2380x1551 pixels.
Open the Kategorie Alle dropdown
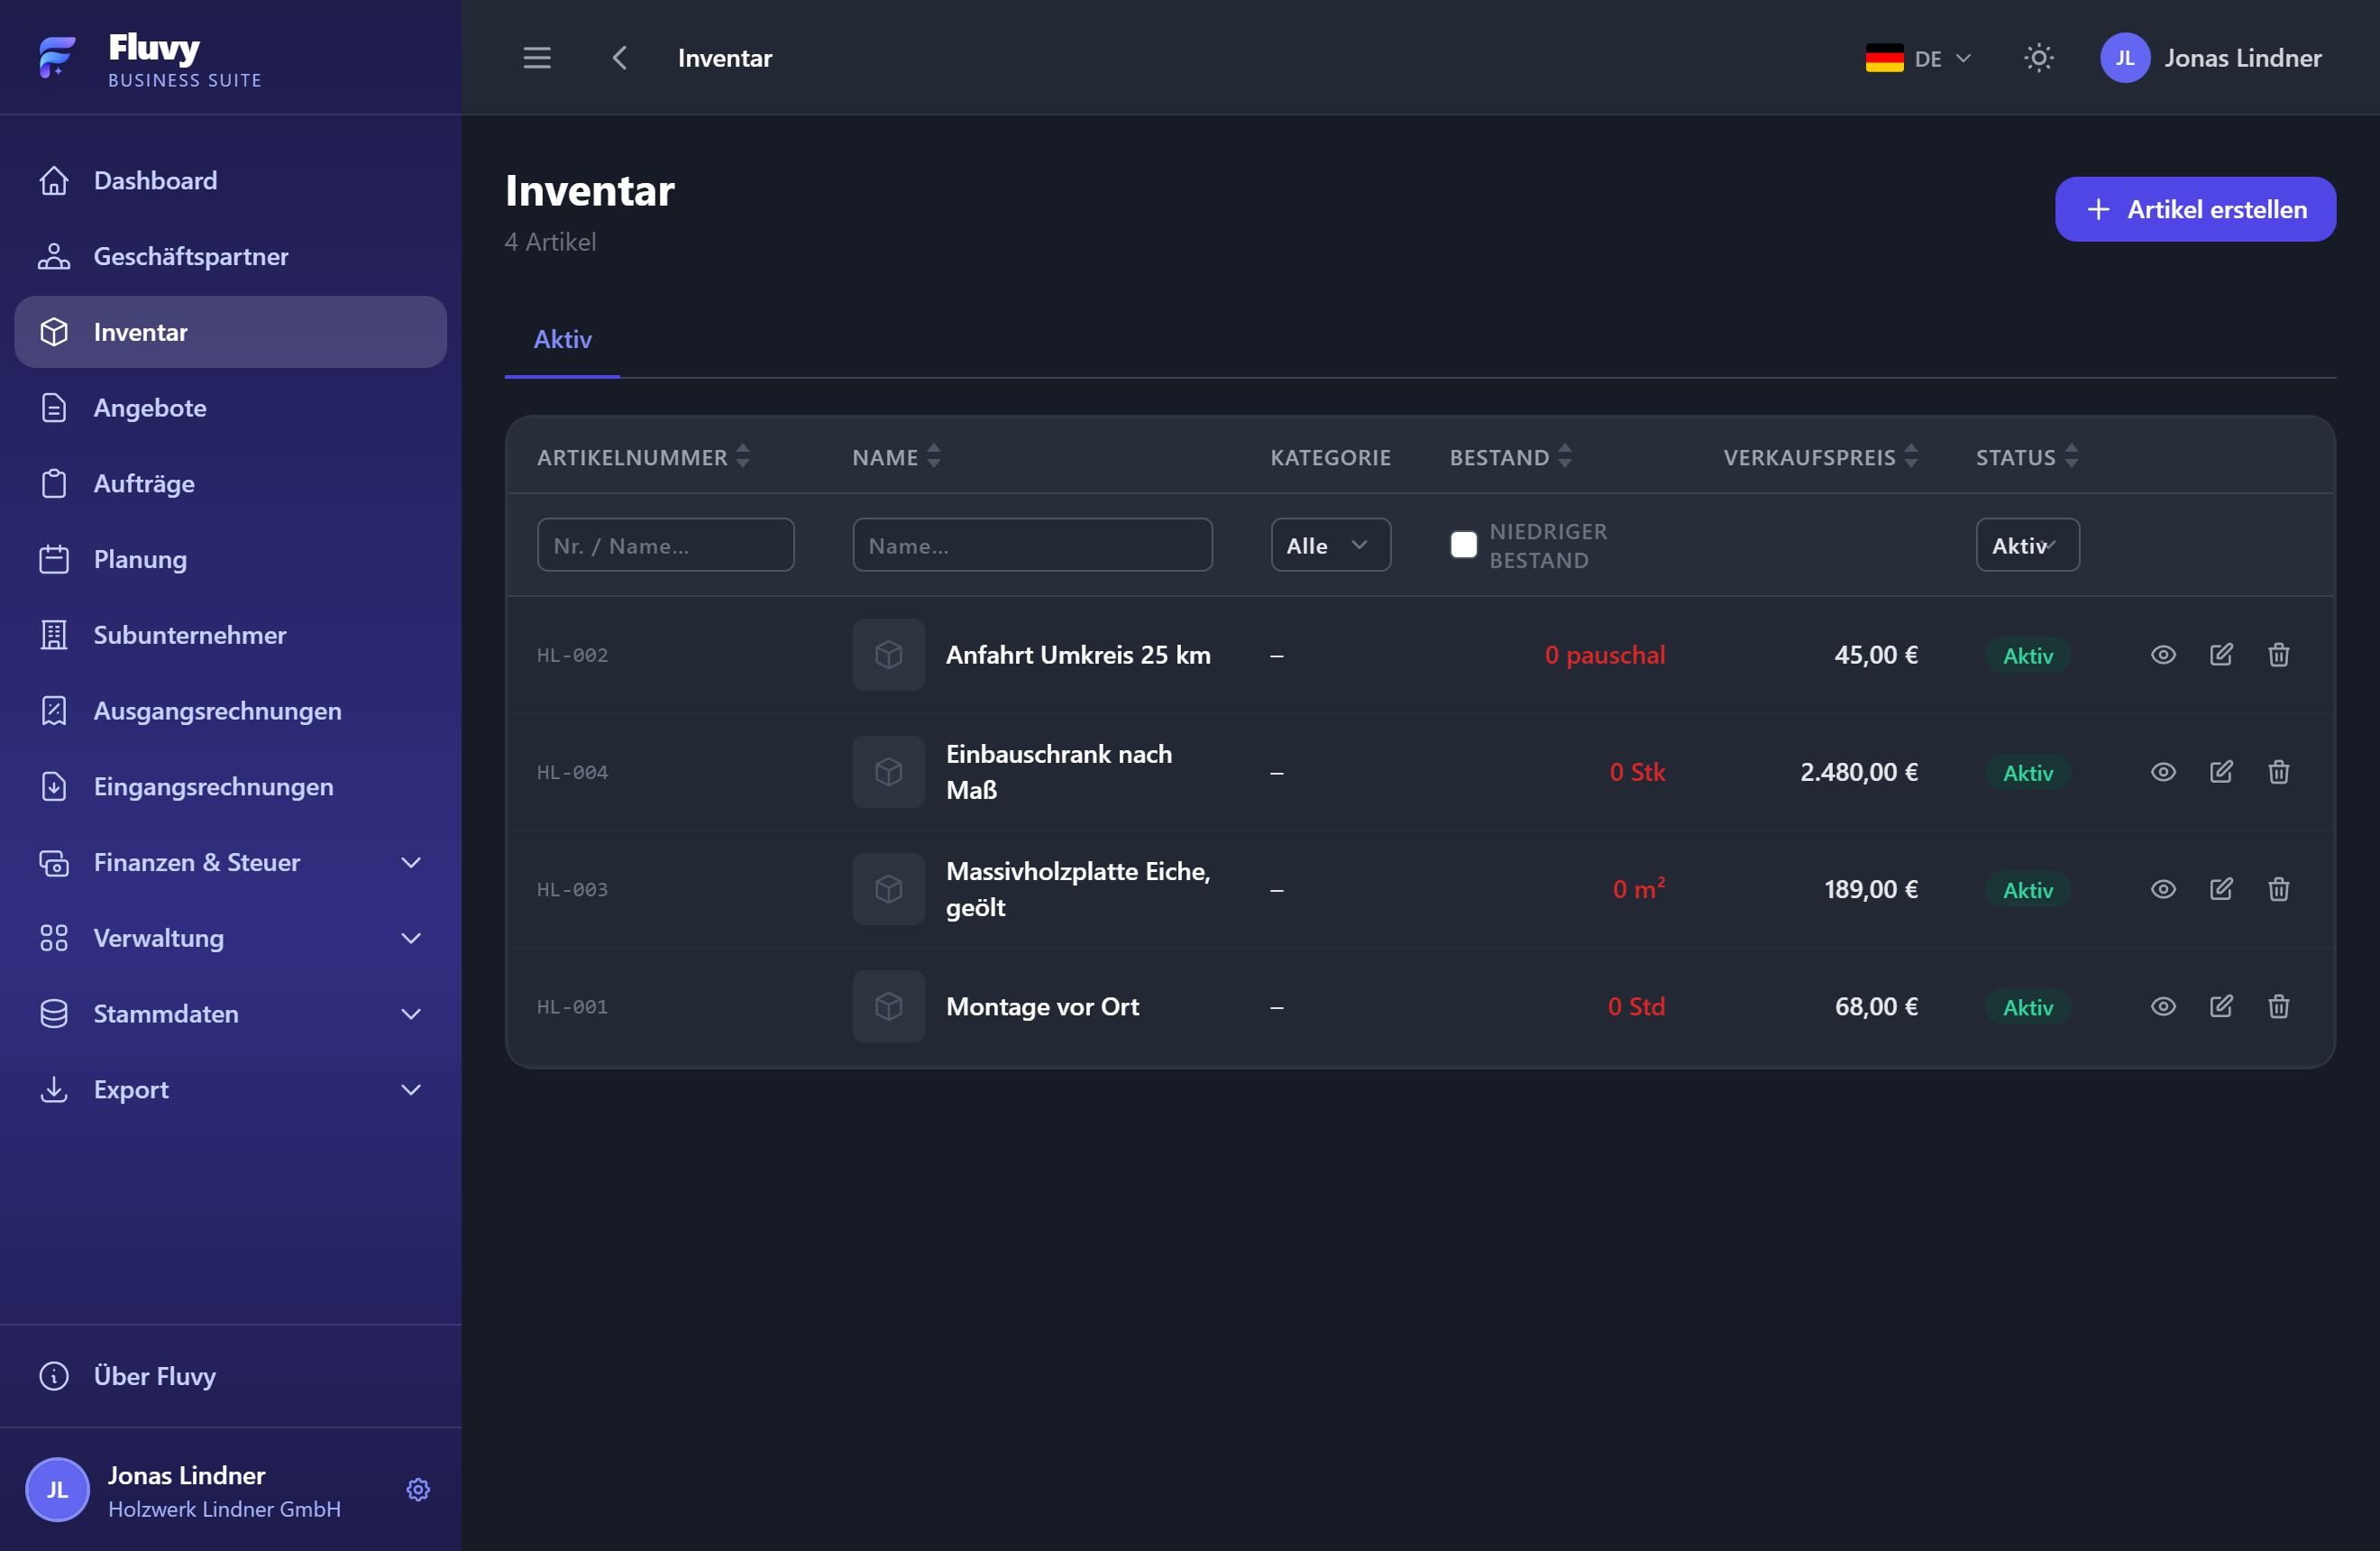coord(1330,545)
